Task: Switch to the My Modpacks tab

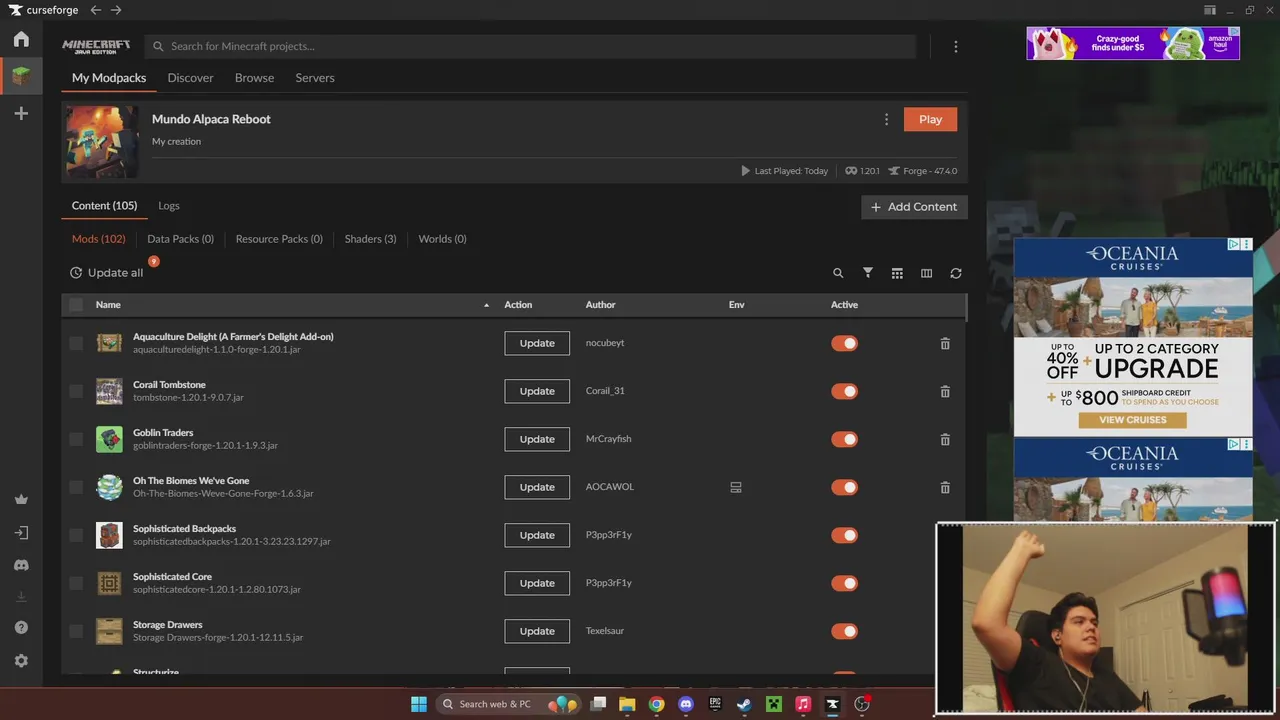Action: pyautogui.click(x=109, y=78)
